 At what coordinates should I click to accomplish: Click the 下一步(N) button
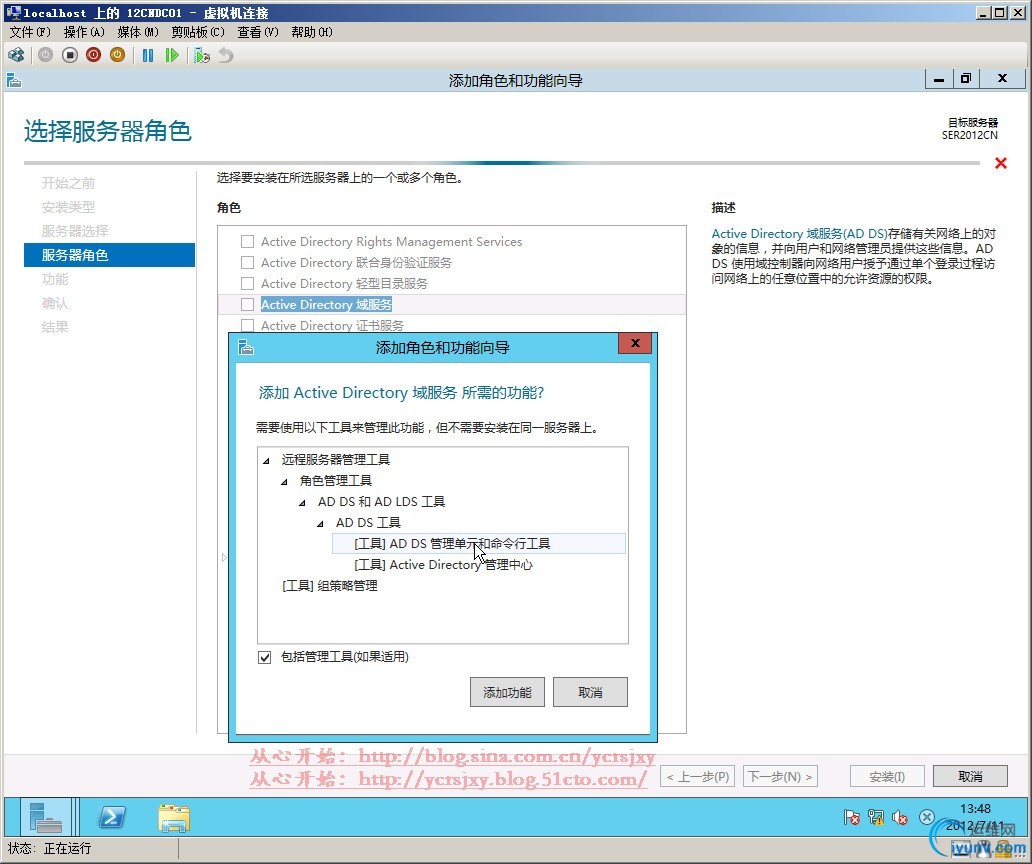[x=781, y=776]
